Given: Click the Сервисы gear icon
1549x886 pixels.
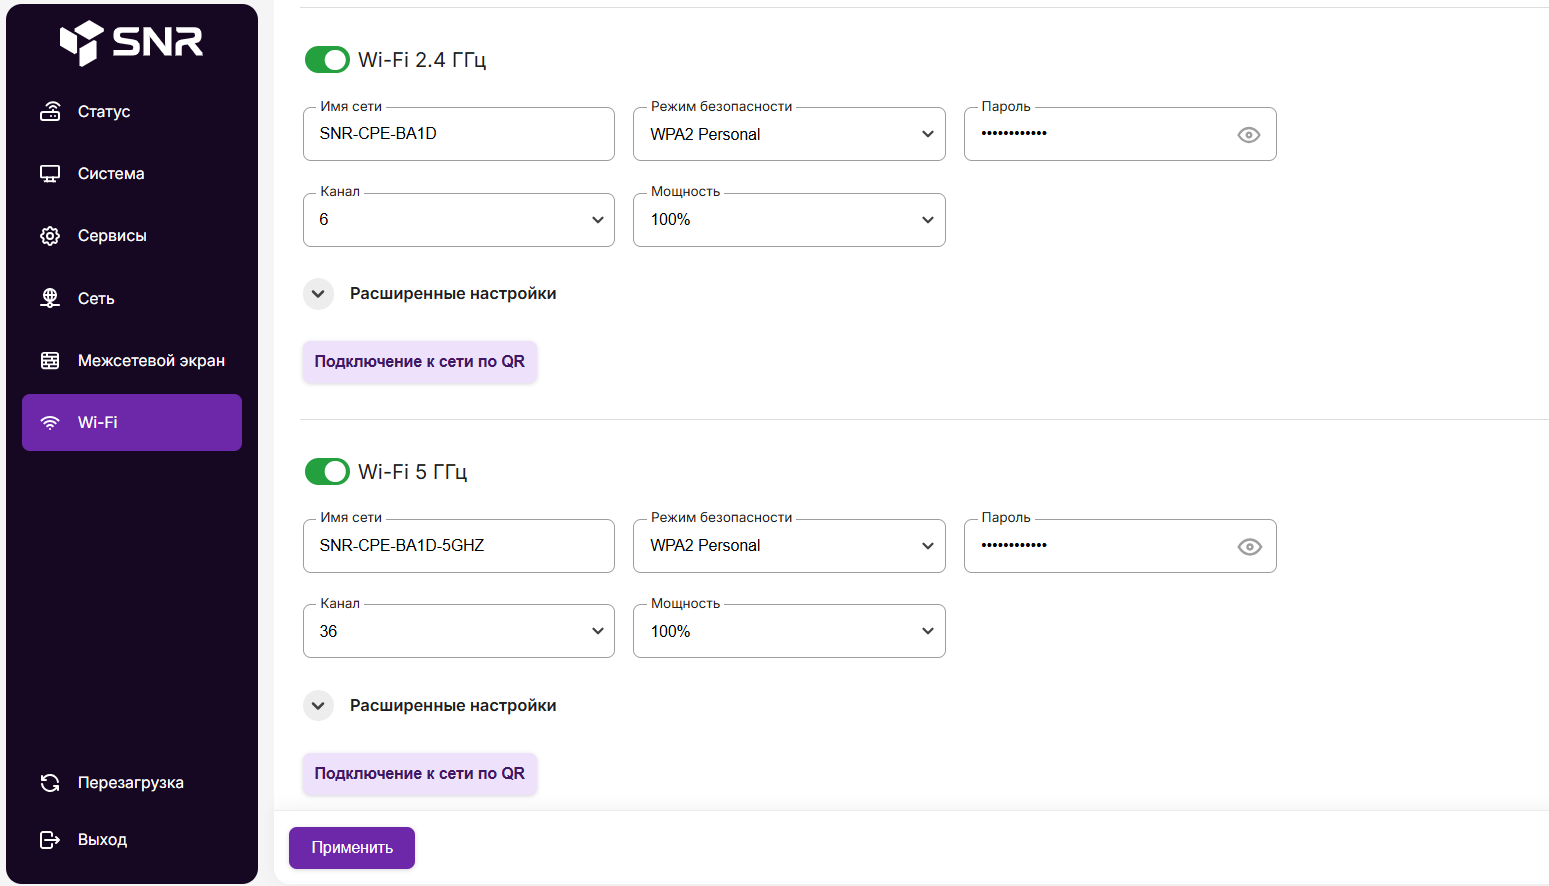Looking at the screenshot, I should point(50,236).
